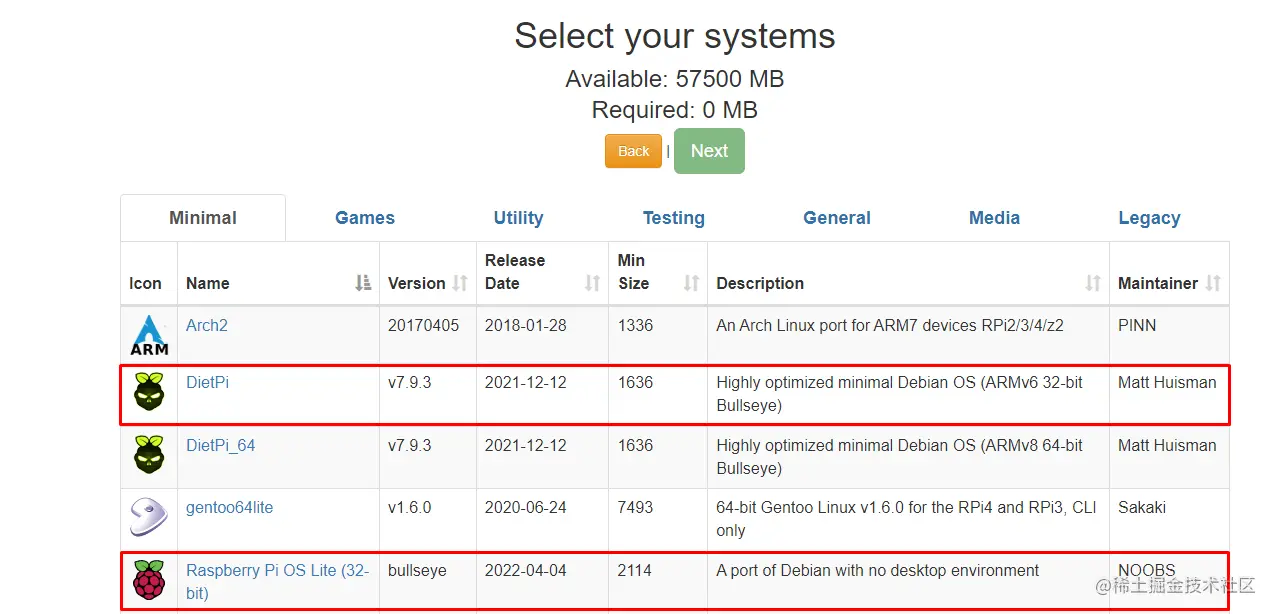
Task: Open the Arch2 link
Action: [207, 325]
